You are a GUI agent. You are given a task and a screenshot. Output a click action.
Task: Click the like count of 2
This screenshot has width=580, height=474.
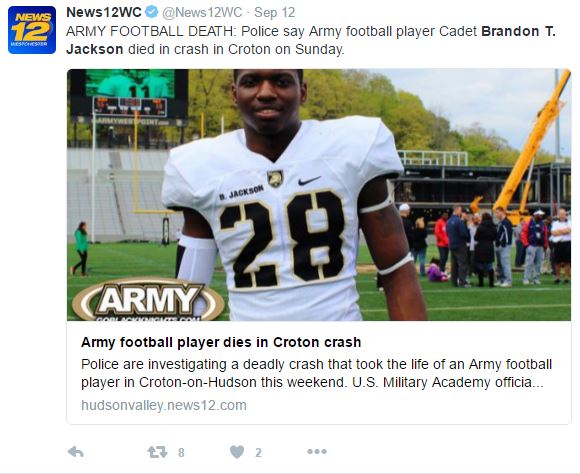(259, 453)
